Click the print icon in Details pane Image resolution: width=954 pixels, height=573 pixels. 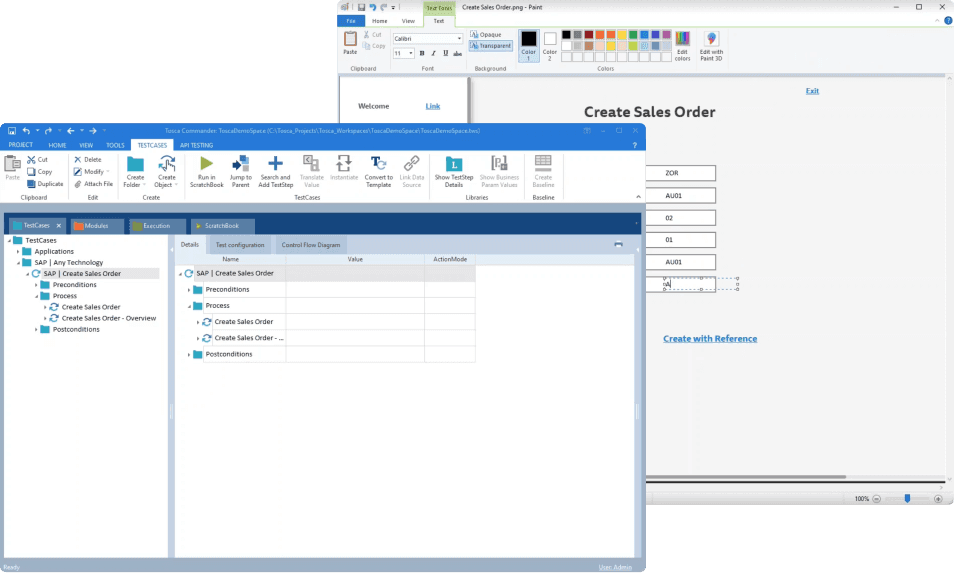click(618, 245)
